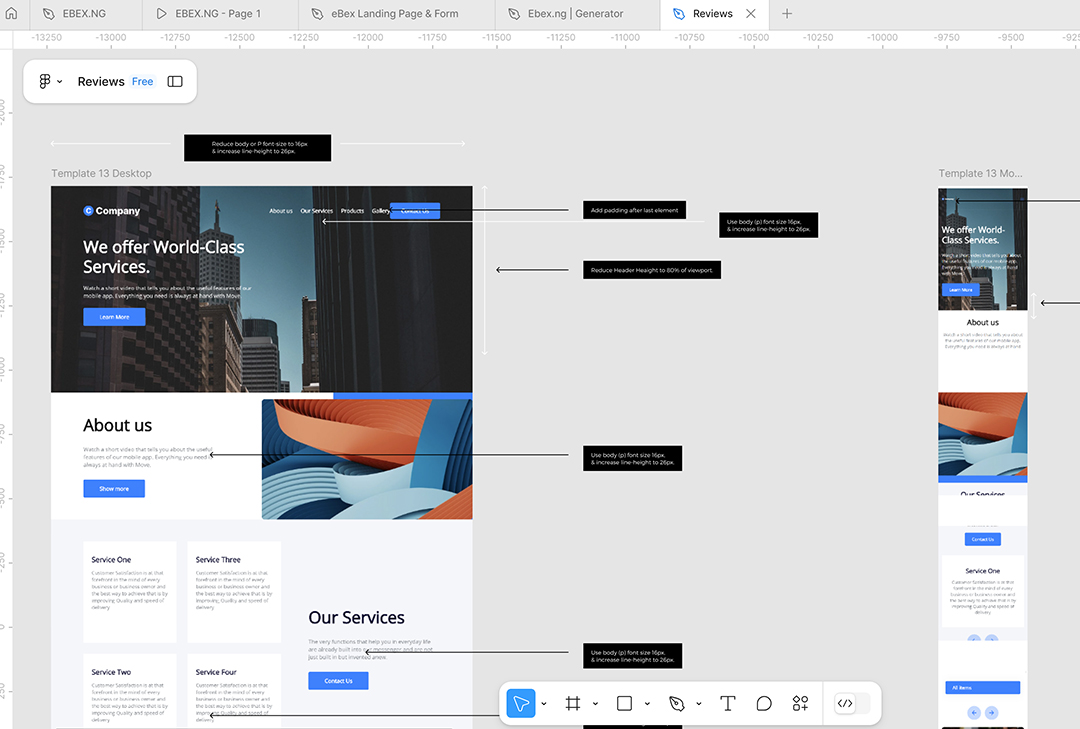Select the abstract image in the mobile frame

983,434
